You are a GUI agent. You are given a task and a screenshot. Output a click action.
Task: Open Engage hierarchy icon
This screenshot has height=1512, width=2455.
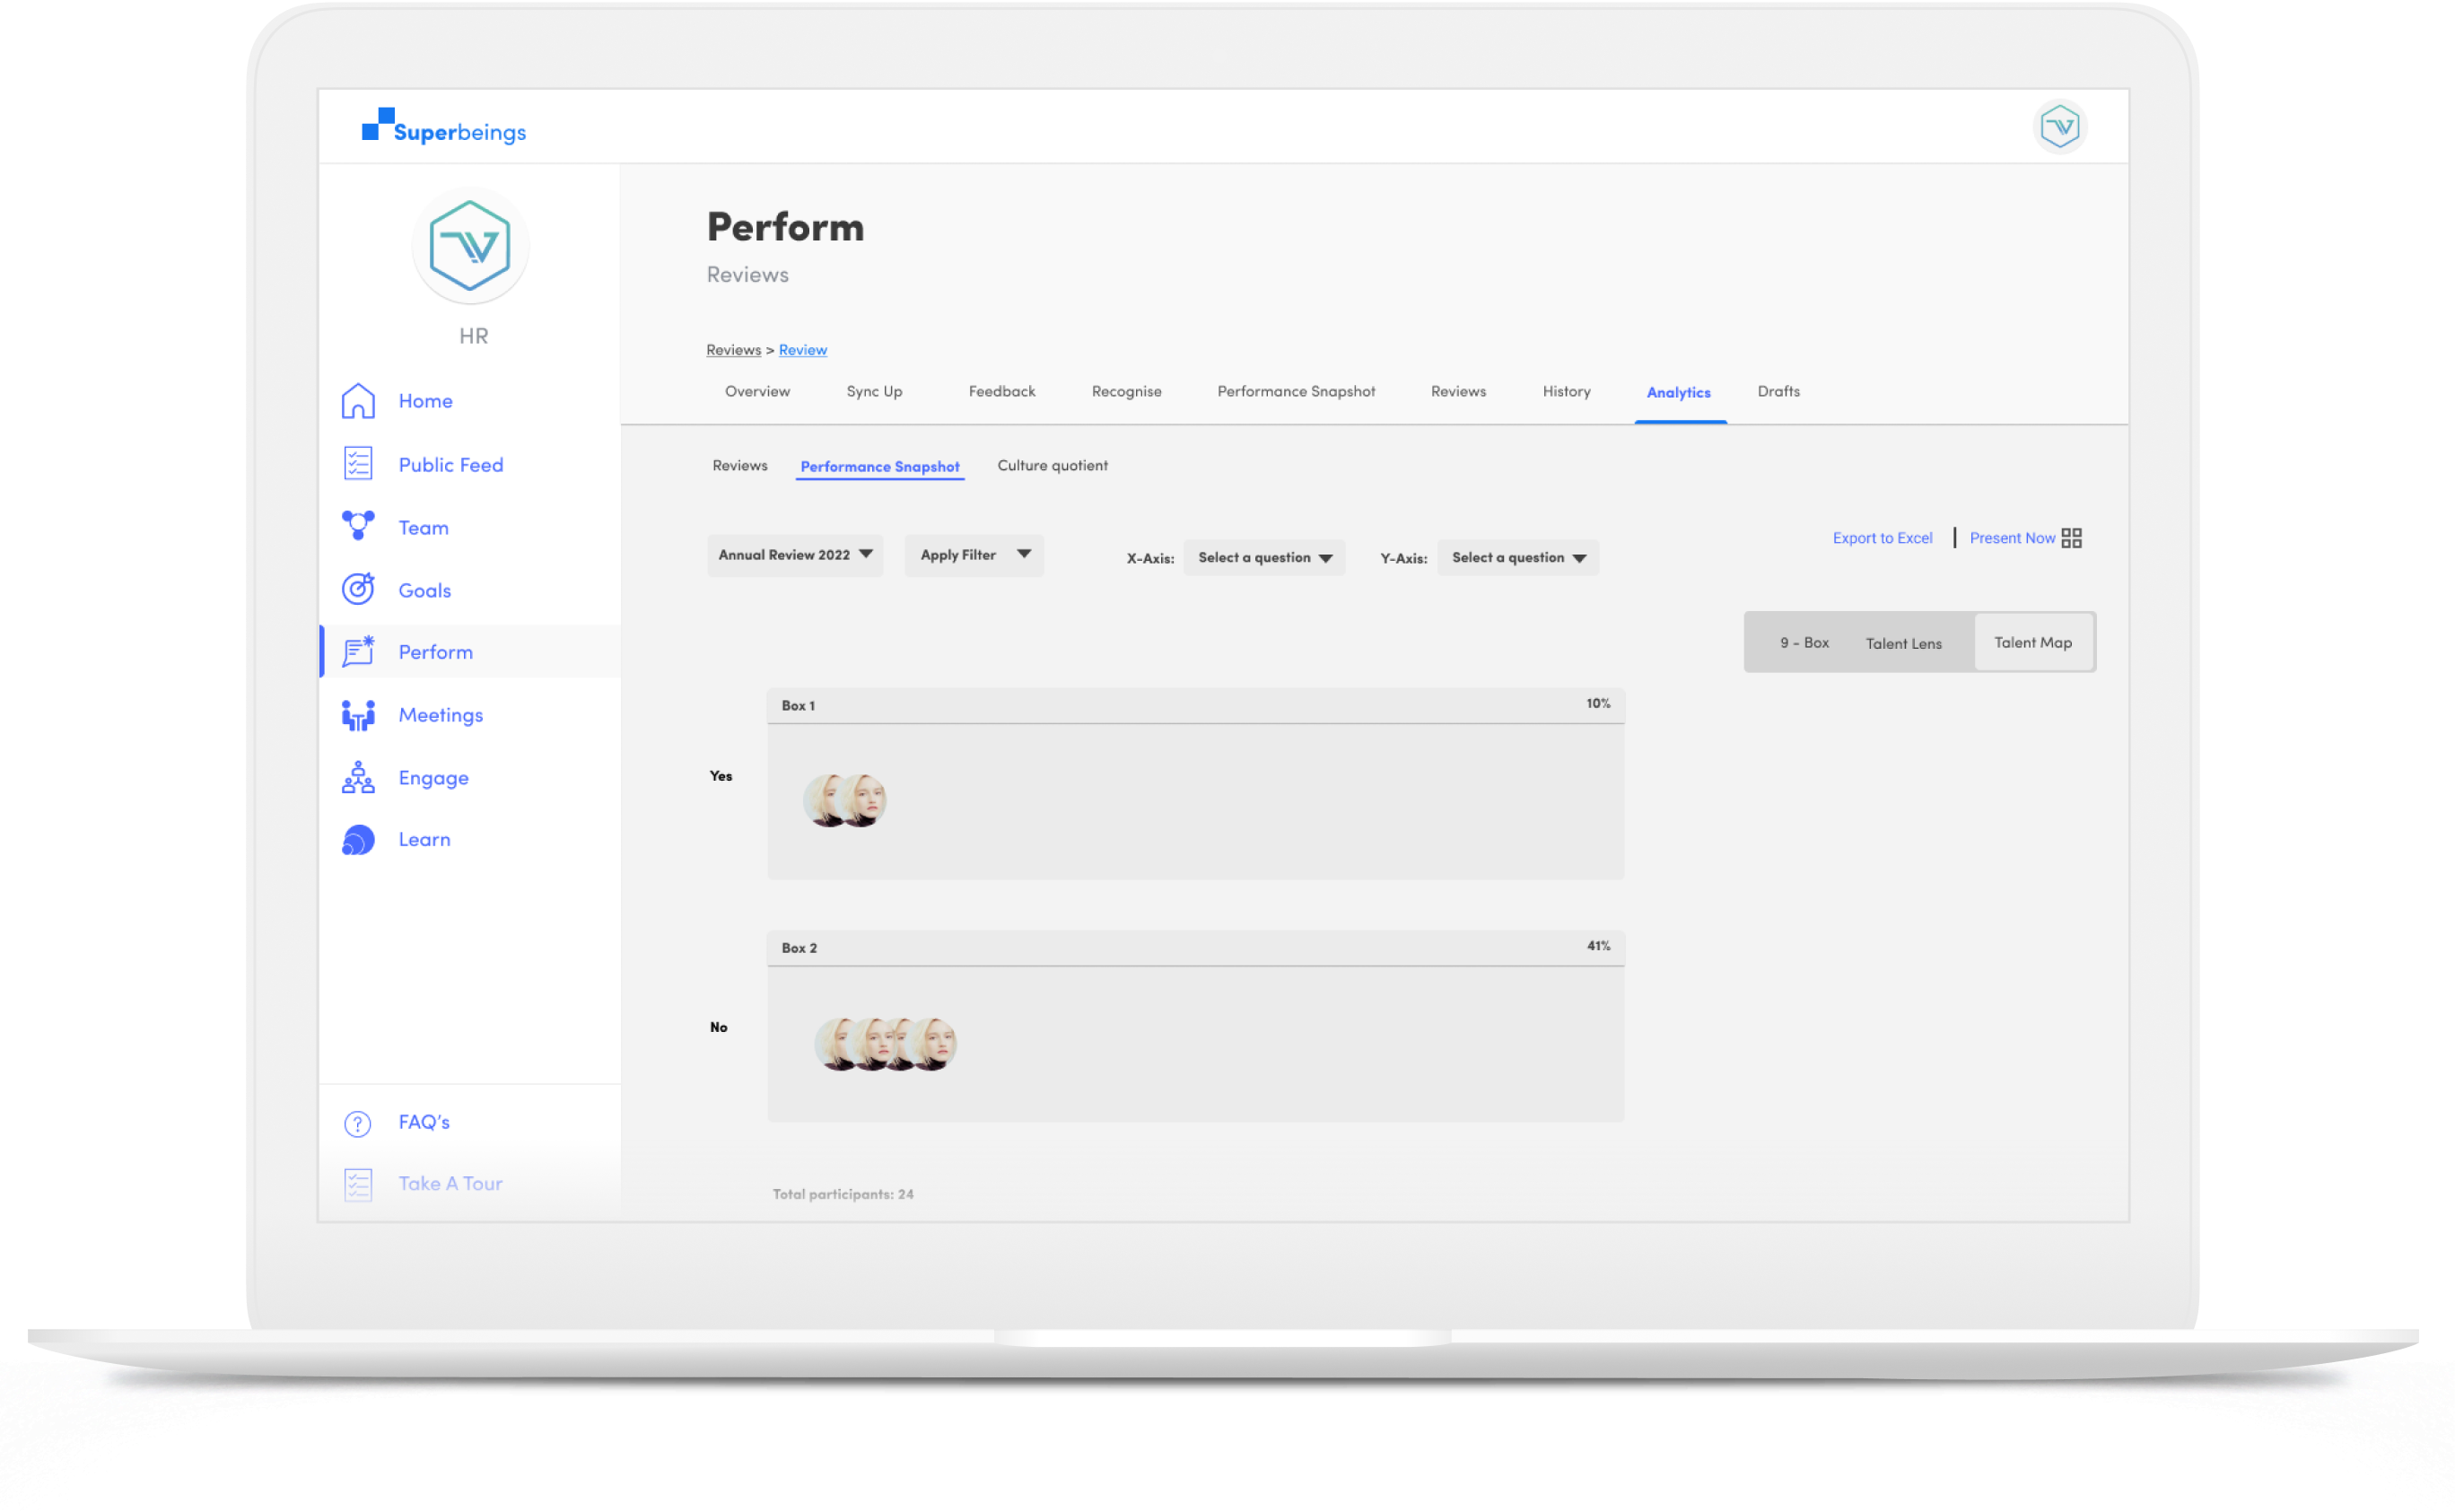click(x=358, y=778)
